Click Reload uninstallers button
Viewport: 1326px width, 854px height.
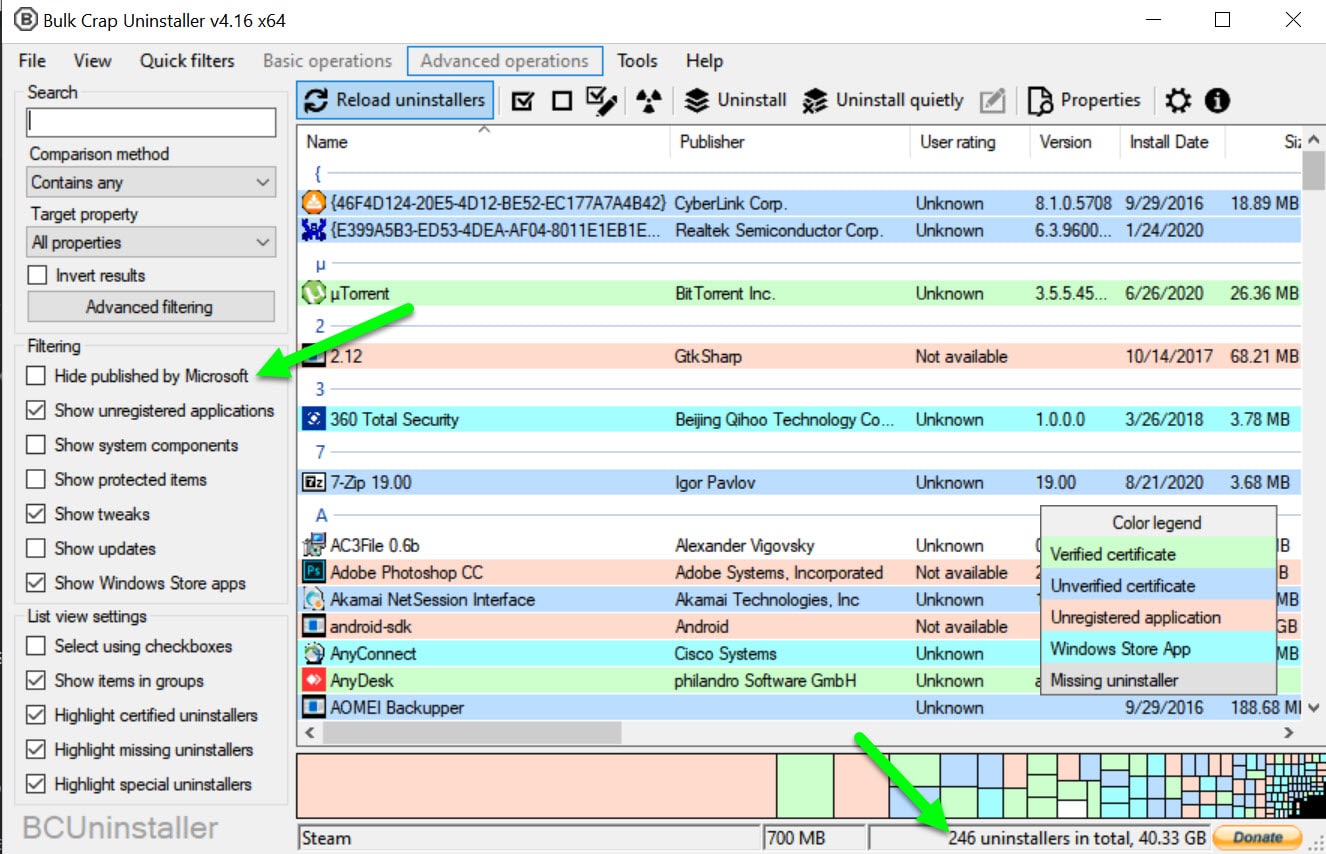[x=395, y=100]
